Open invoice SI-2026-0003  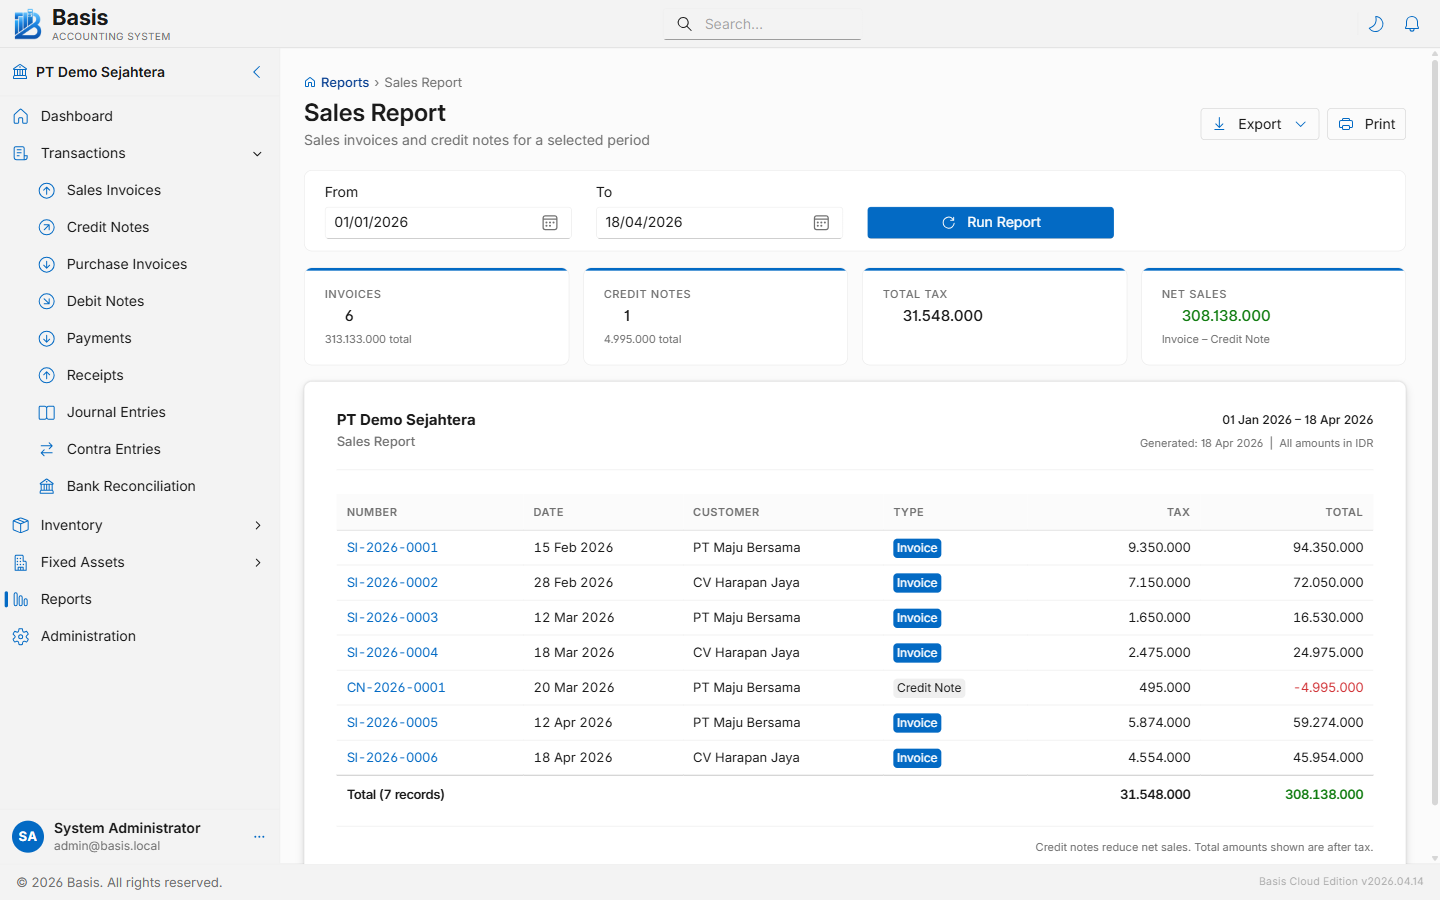click(x=392, y=617)
